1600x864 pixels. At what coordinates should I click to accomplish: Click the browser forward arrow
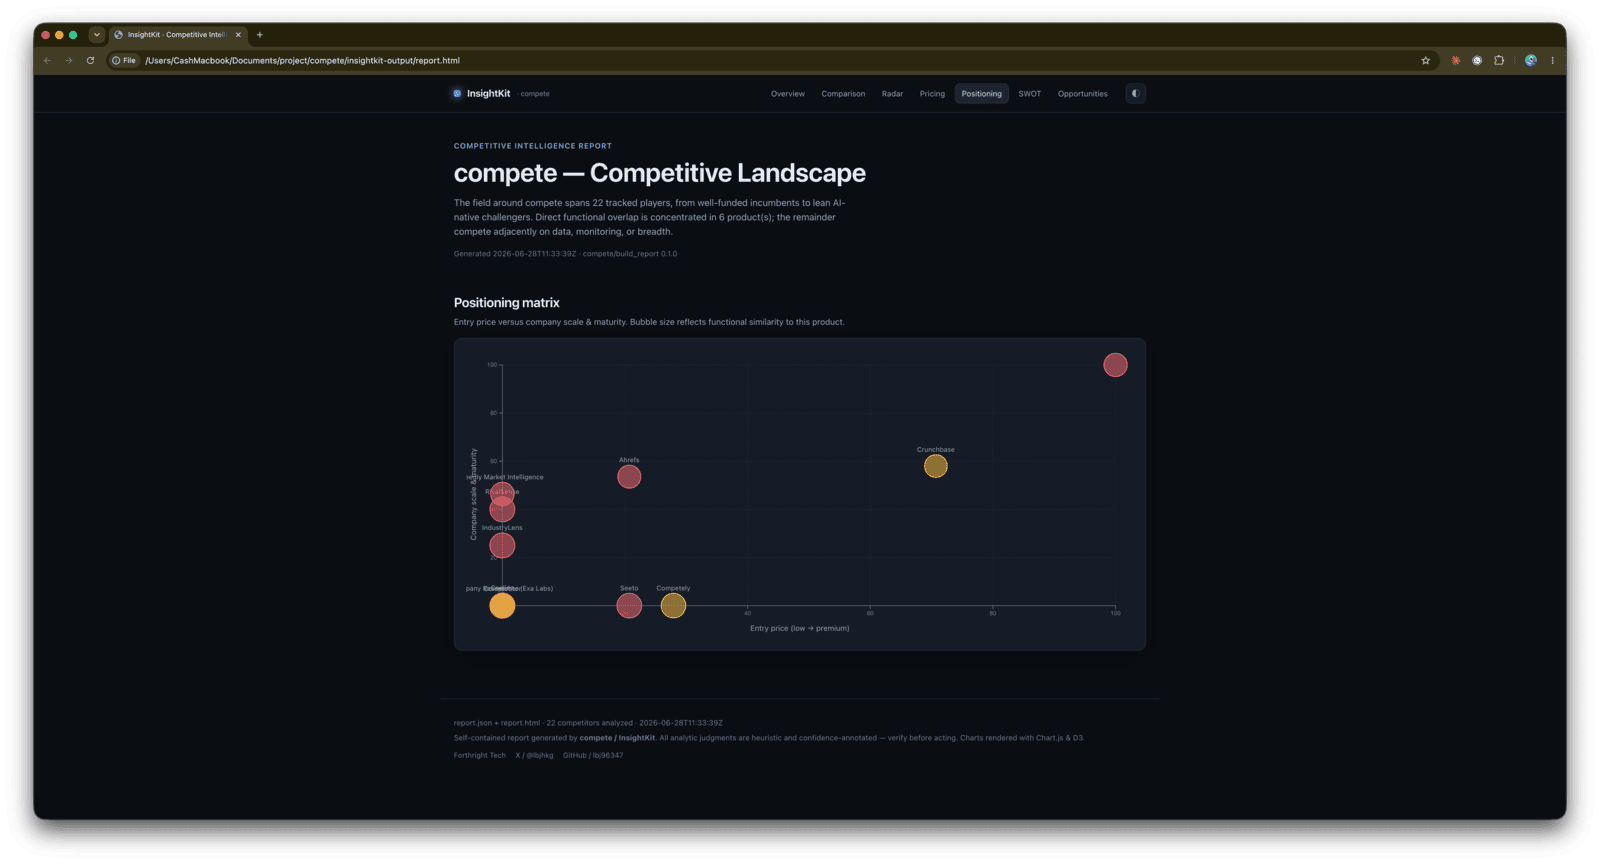[x=69, y=61]
